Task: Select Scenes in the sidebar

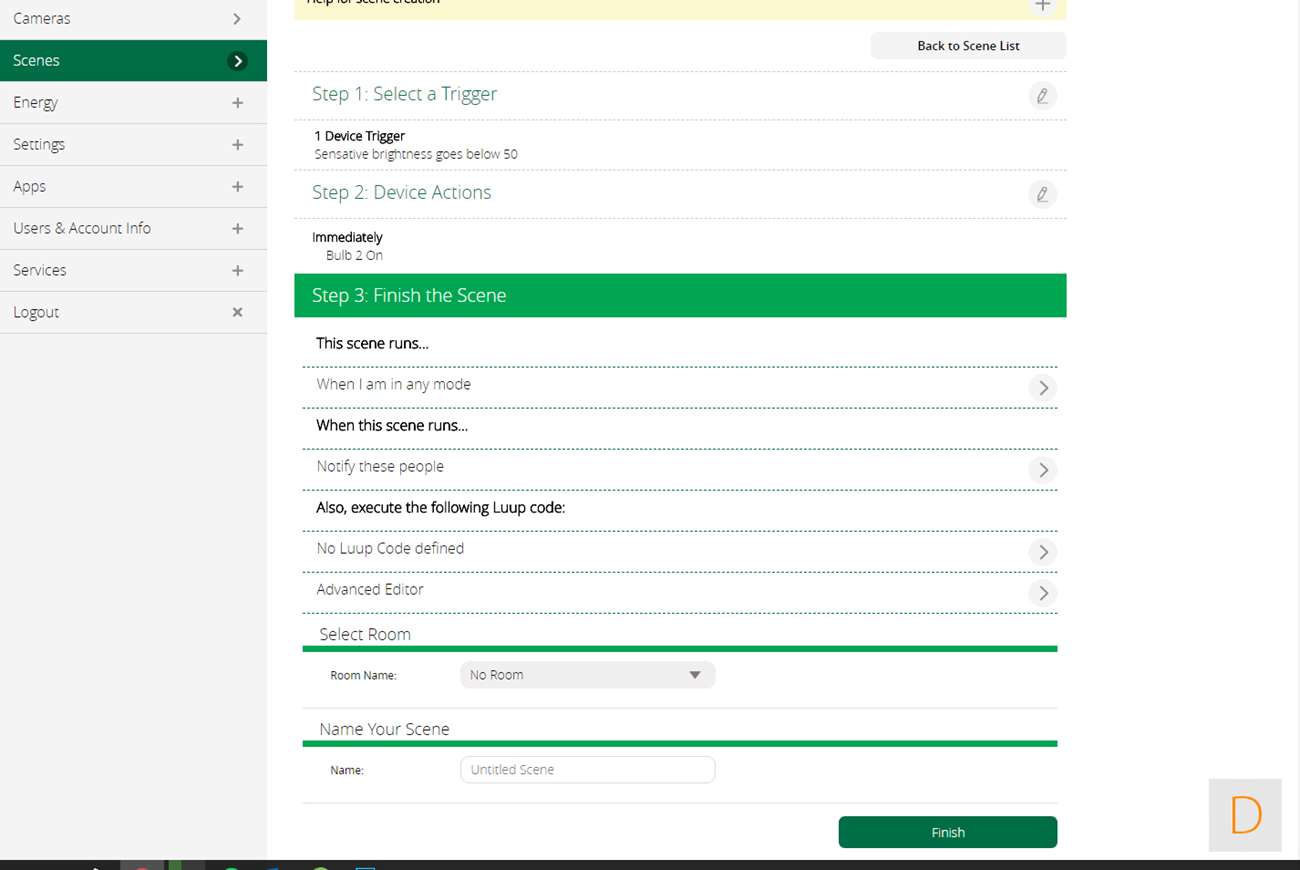Action: click(133, 61)
